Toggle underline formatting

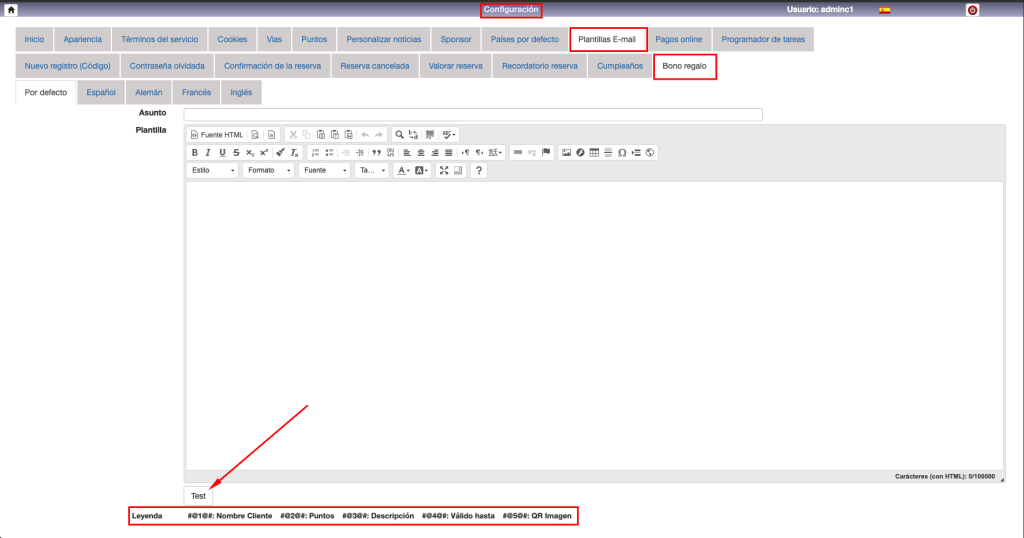tap(222, 153)
